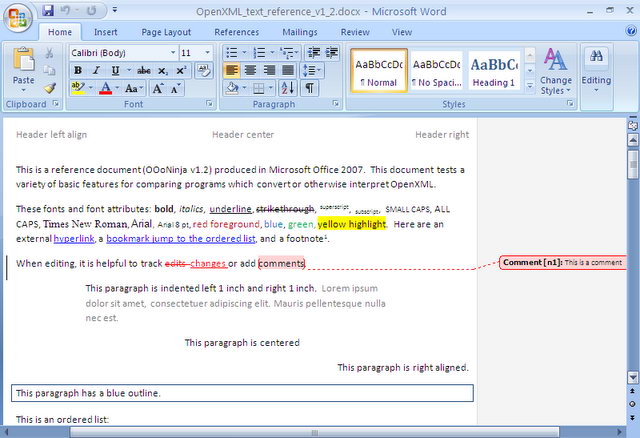Open Change Styles menu
640x438 pixels.
[x=556, y=72]
